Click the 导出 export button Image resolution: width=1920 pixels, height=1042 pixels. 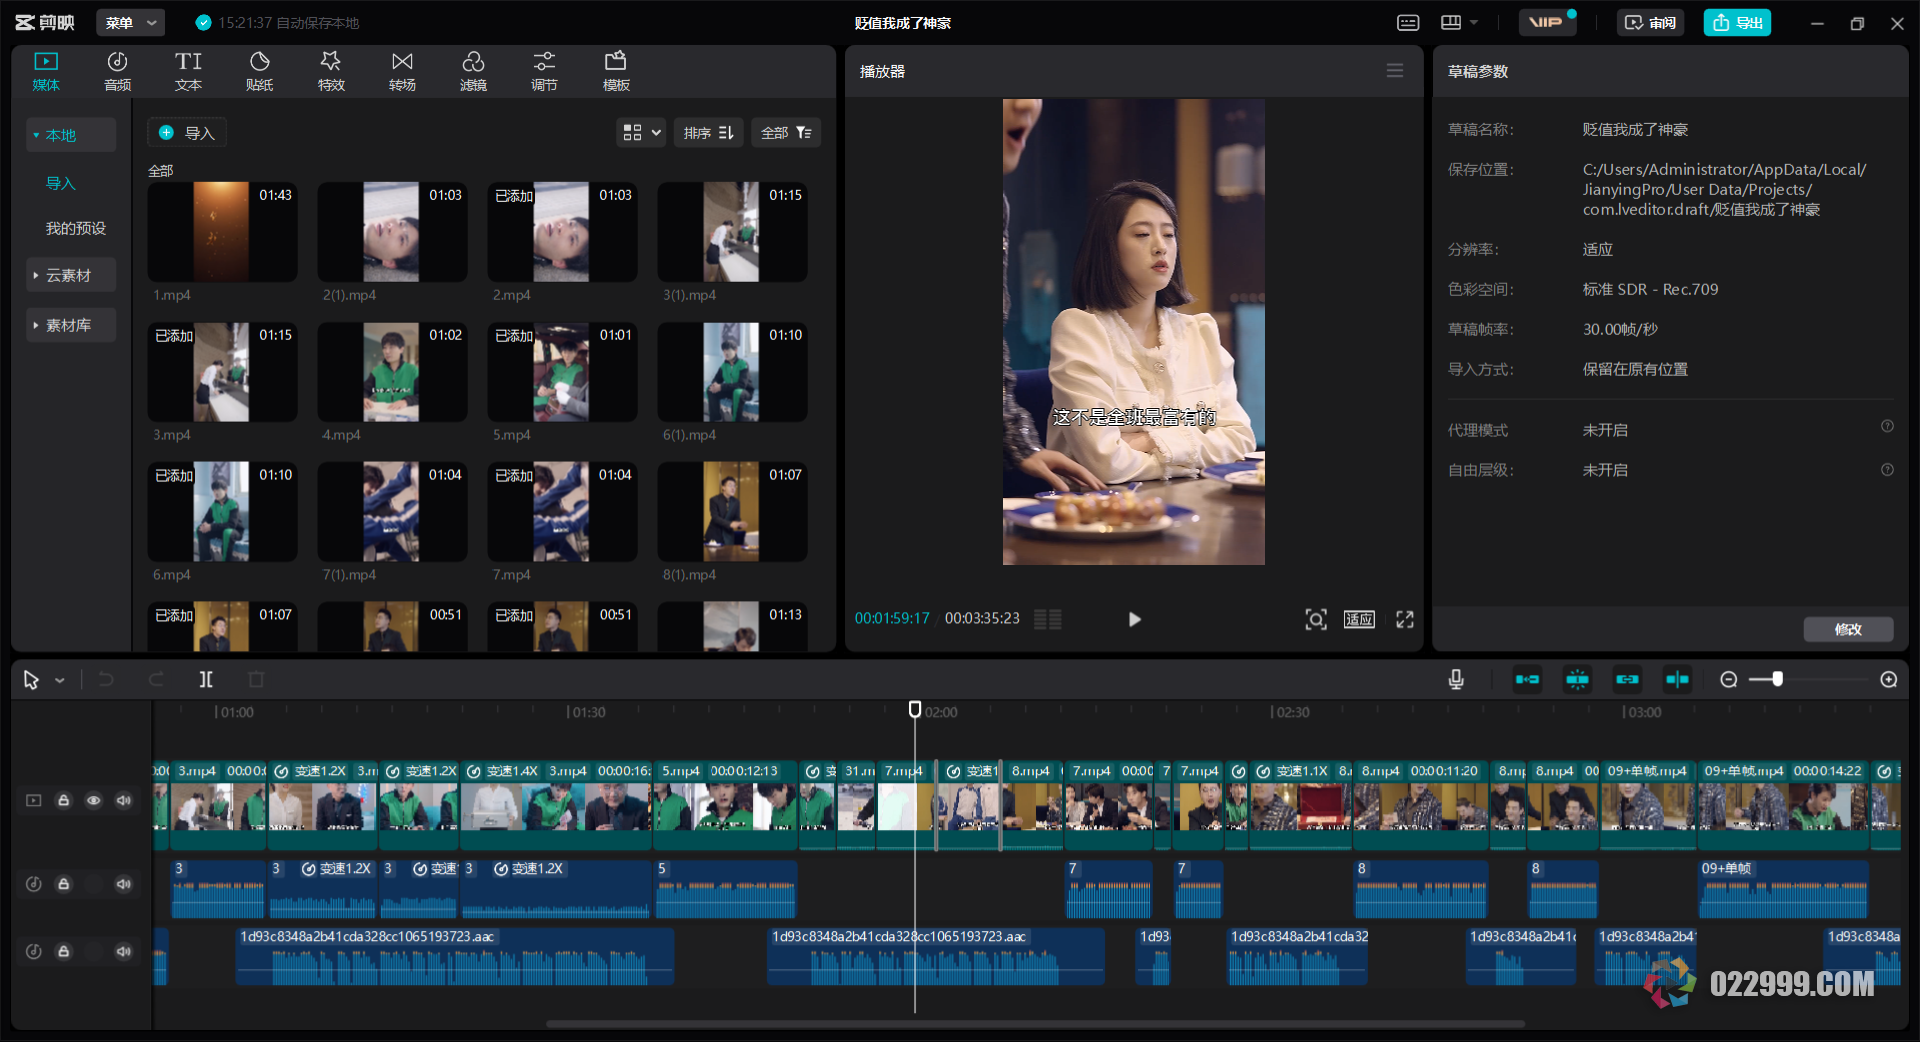click(1737, 22)
